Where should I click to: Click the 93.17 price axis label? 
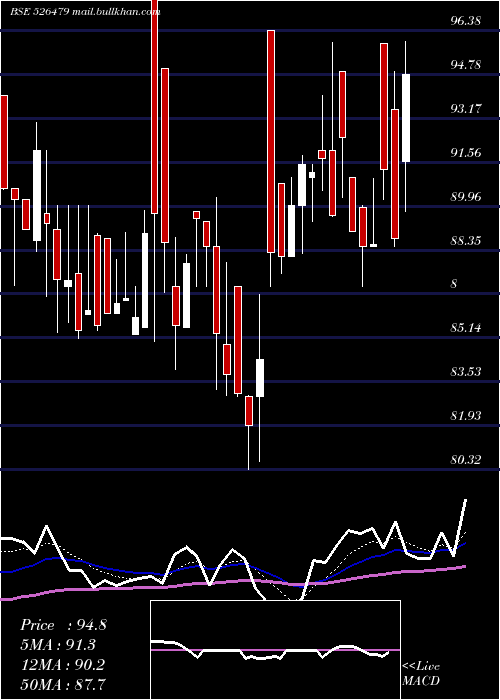(466, 108)
